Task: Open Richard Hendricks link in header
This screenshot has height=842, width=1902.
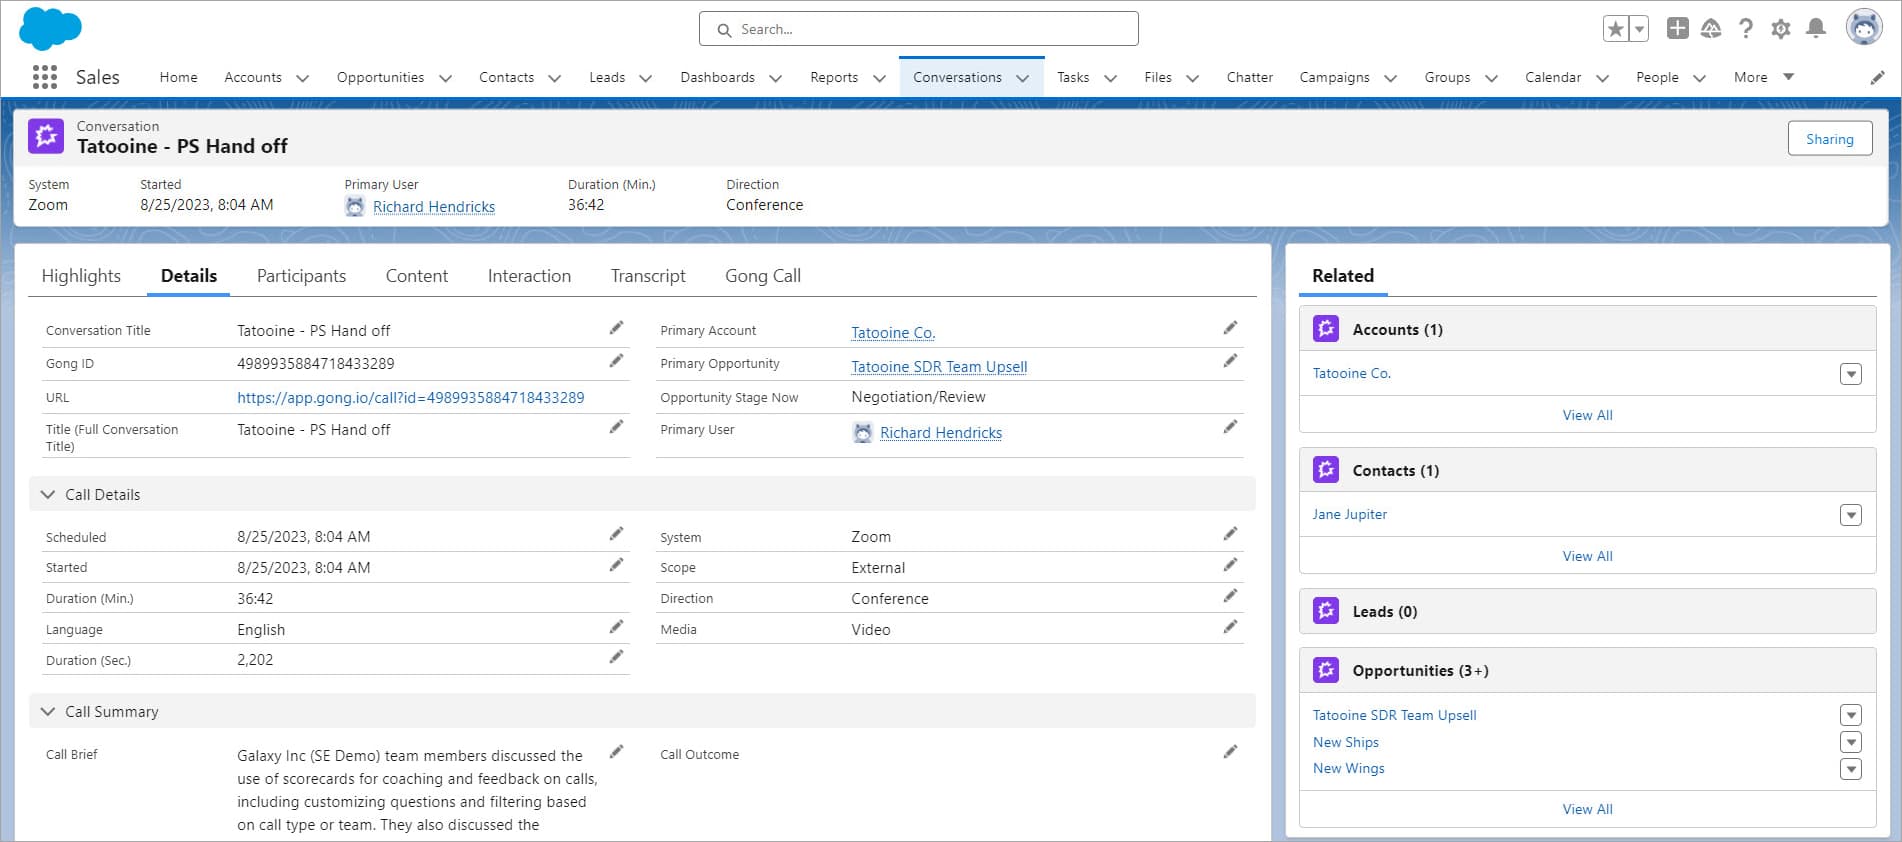Action: coord(434,207)
